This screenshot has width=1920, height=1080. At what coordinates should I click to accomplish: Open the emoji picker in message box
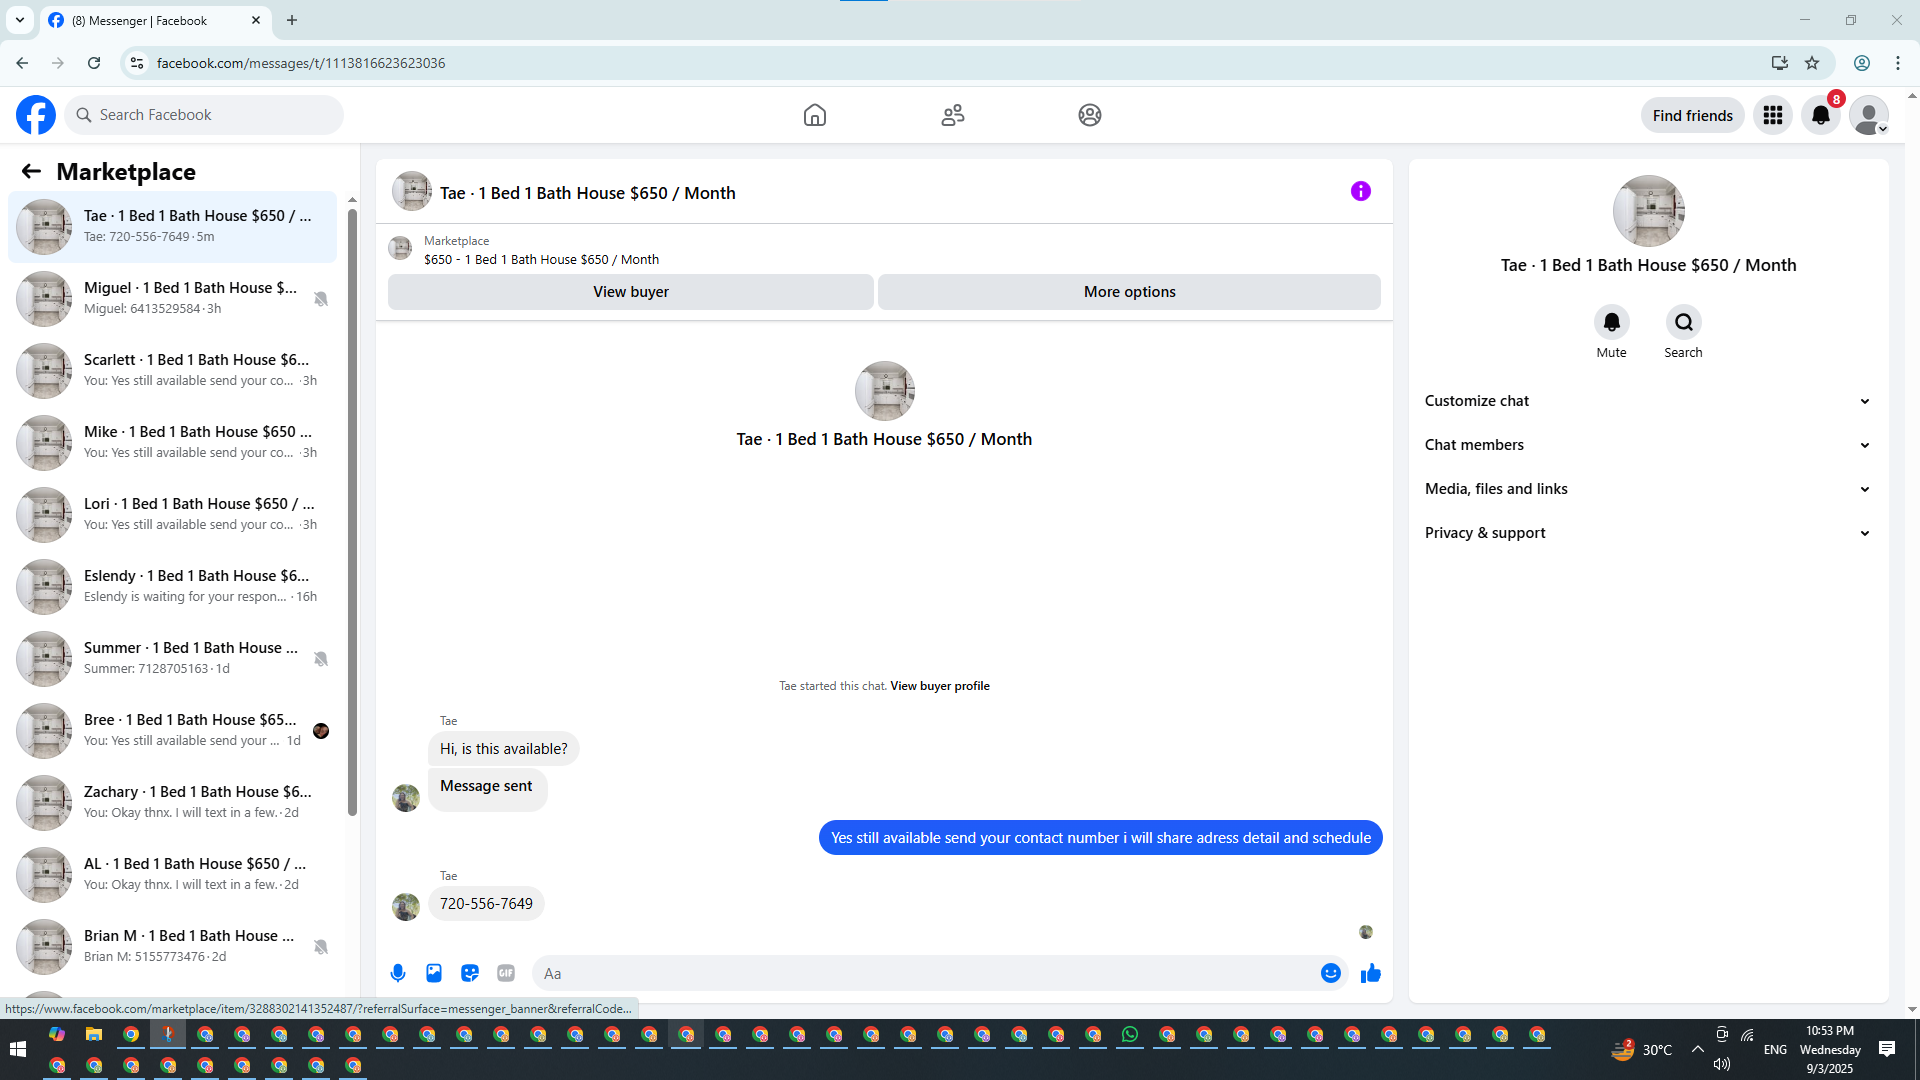[x=1331, y=973]
